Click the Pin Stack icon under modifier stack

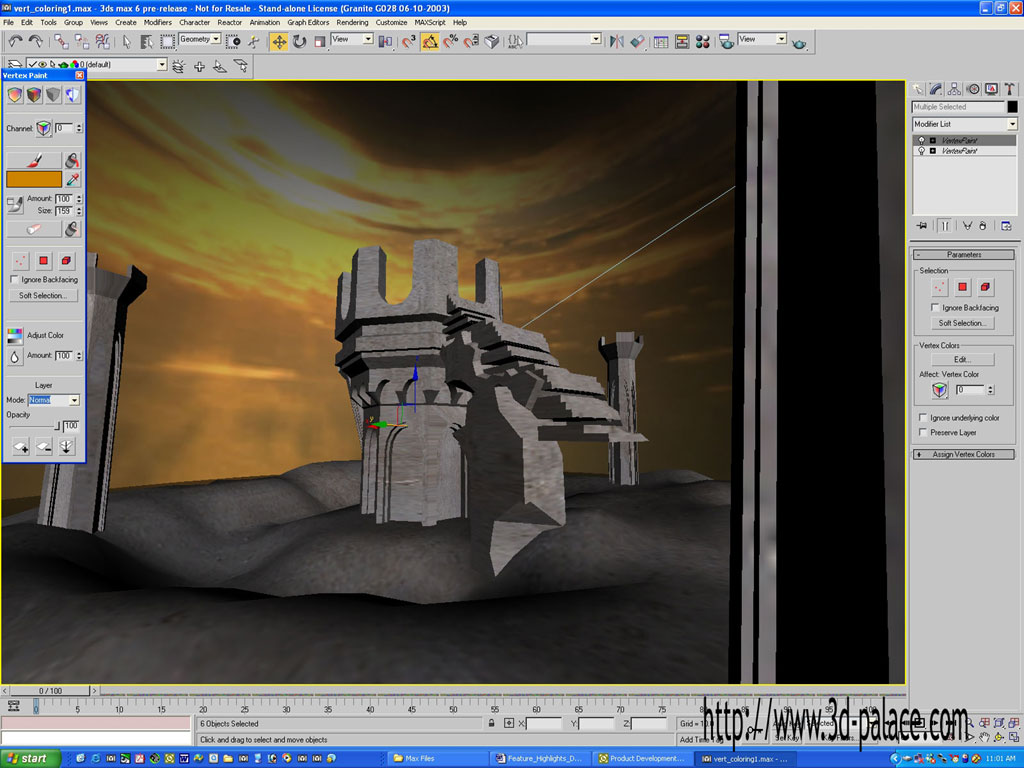921,226
